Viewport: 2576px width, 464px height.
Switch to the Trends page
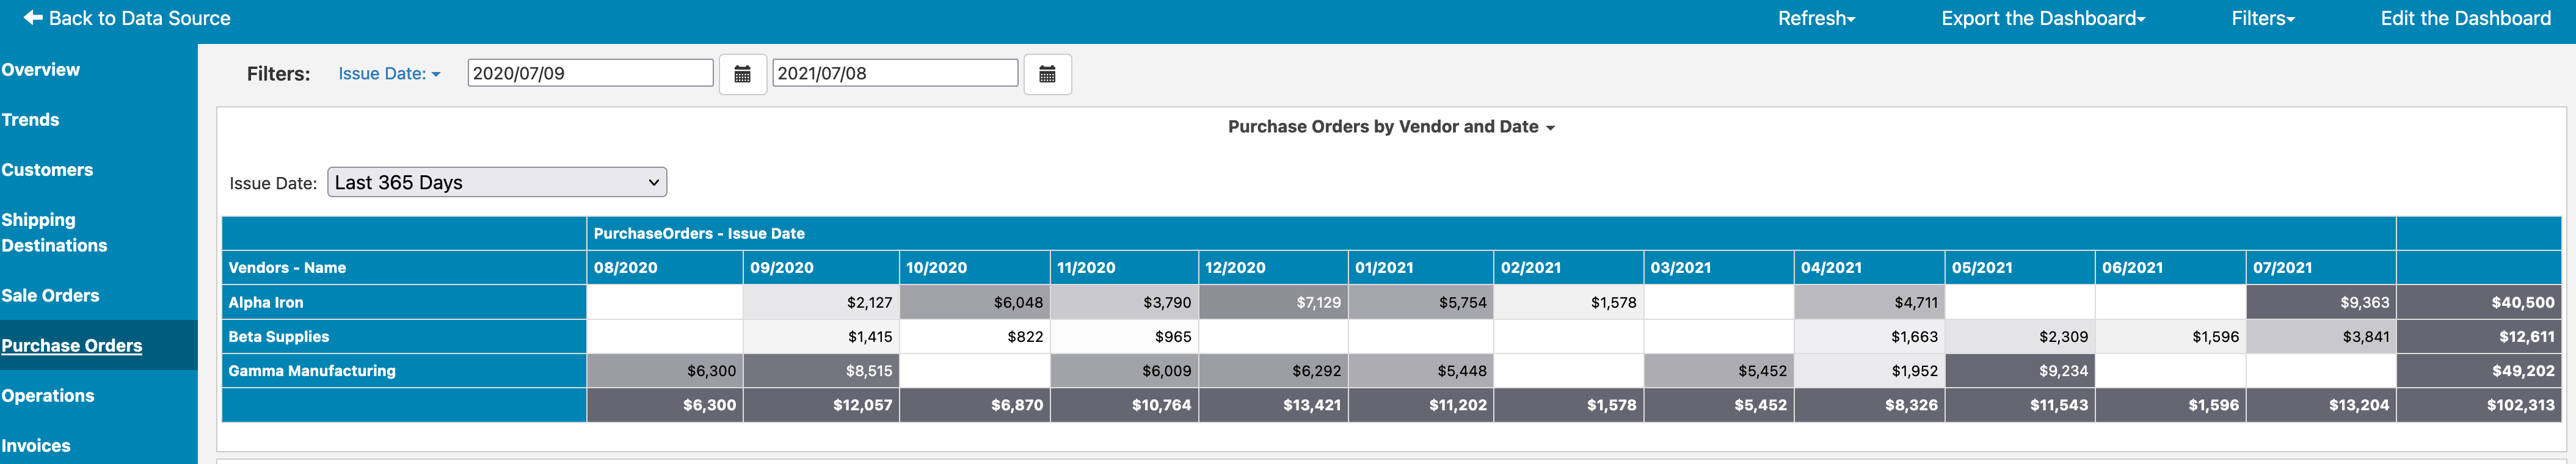pos(30,120)
